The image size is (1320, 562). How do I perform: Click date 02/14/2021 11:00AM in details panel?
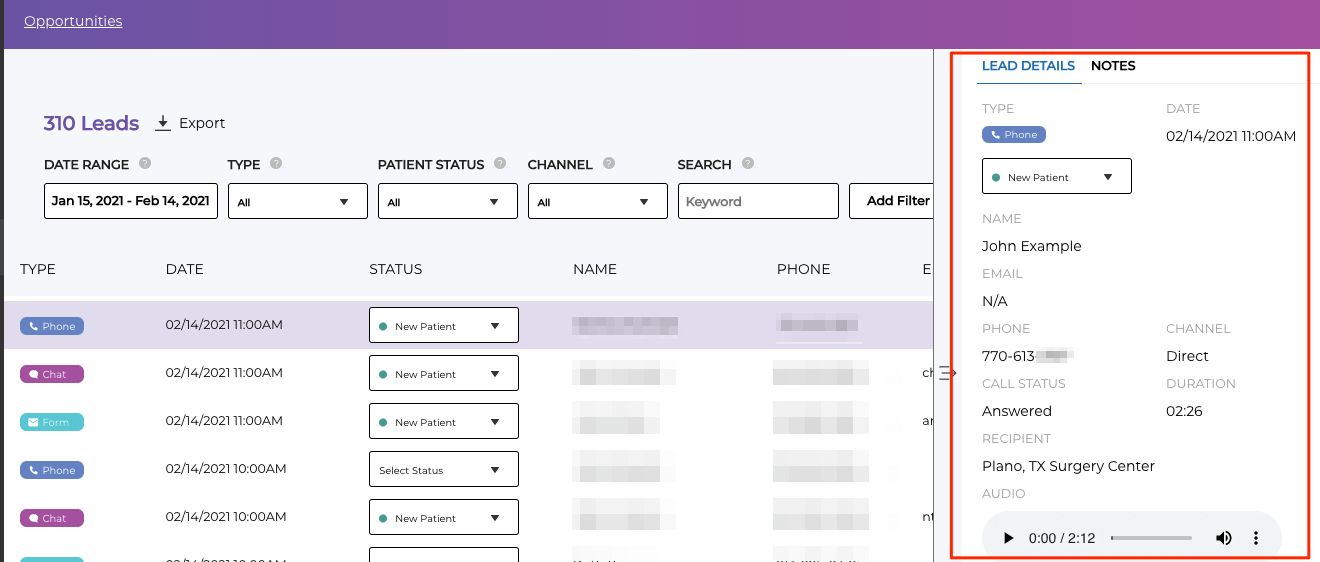click(x=1231, y=136)
